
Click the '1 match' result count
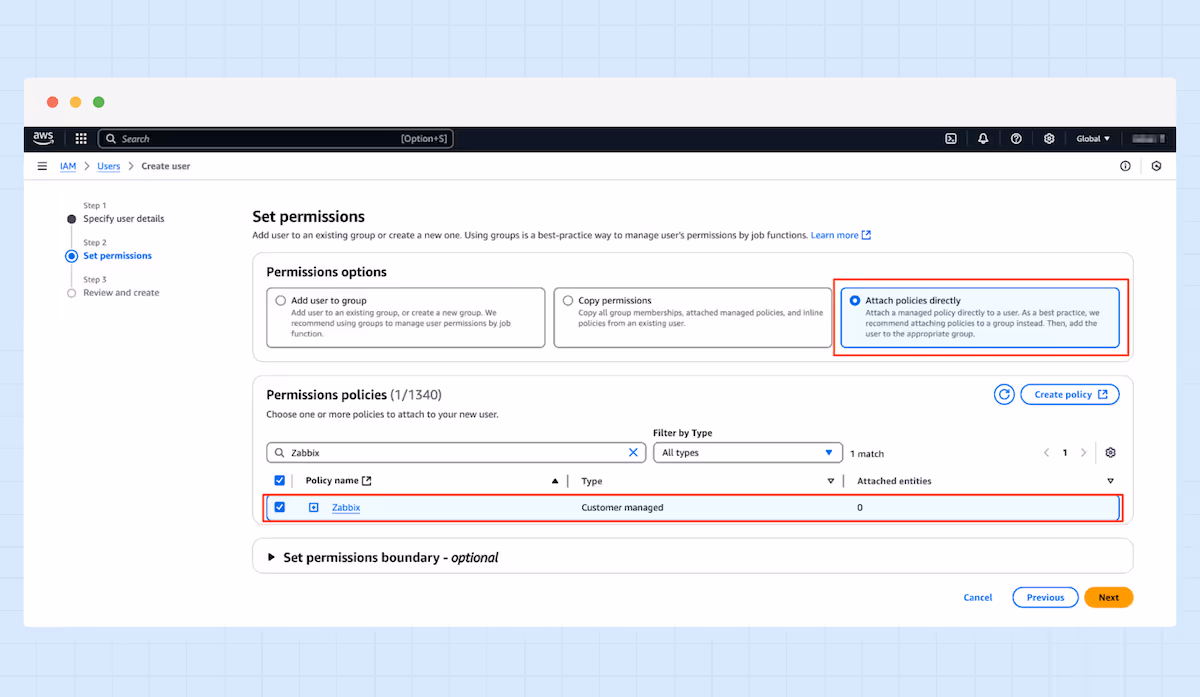point(867,454)
